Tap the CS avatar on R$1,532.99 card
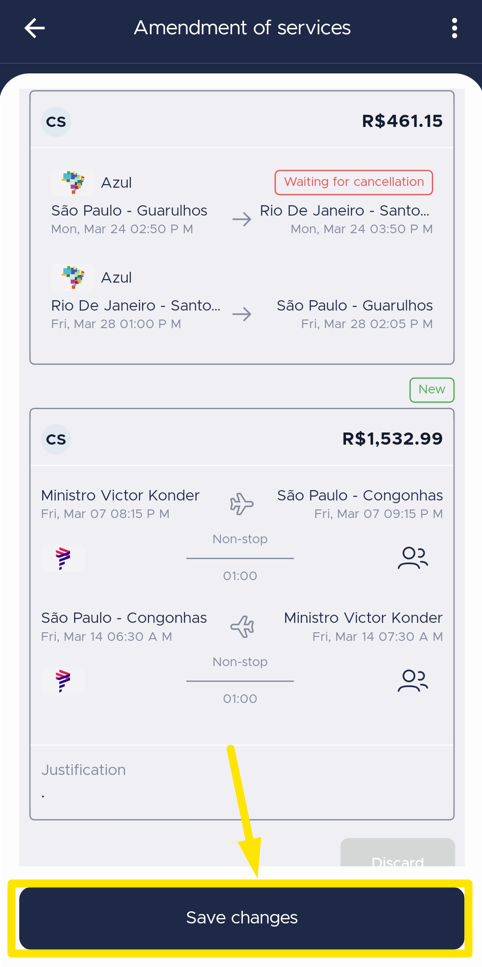Viewport: 482px width, 967px height. 56,439
